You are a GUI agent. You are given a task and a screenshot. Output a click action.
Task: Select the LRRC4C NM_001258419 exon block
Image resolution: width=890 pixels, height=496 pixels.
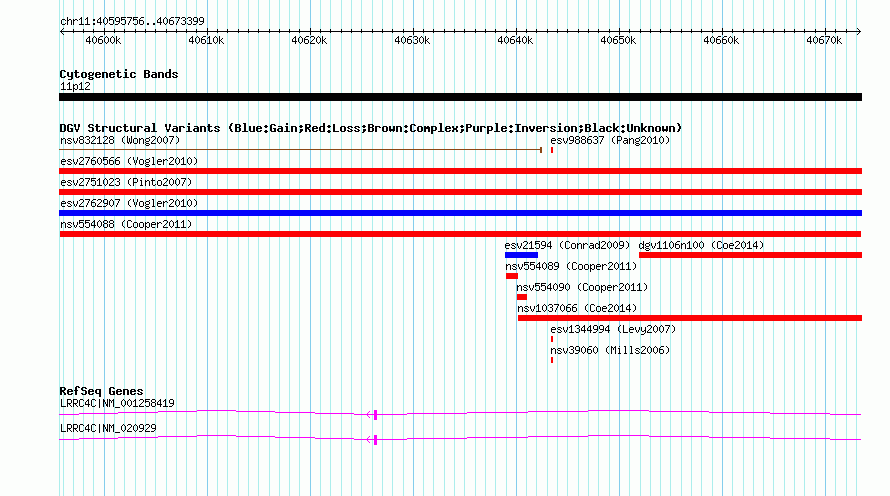pos(375,415)
